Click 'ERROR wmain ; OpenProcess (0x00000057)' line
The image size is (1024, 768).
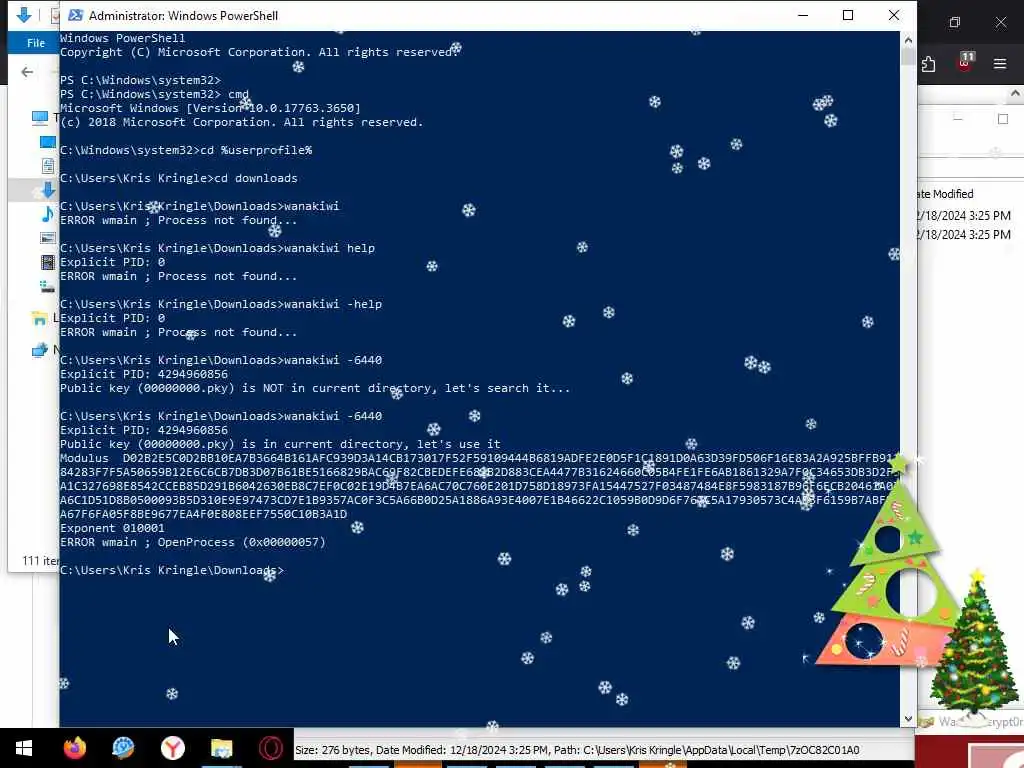[x=193, y=542]
